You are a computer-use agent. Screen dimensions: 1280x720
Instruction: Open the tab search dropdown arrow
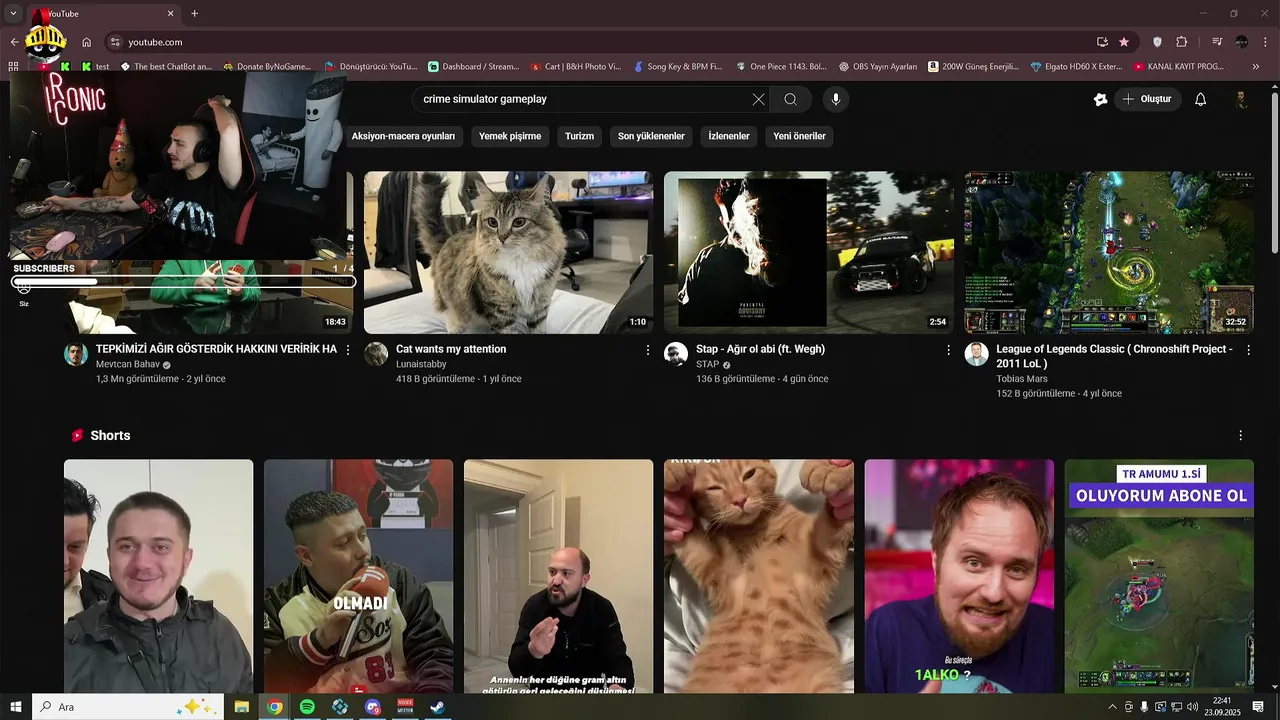(x=13, y=14)
